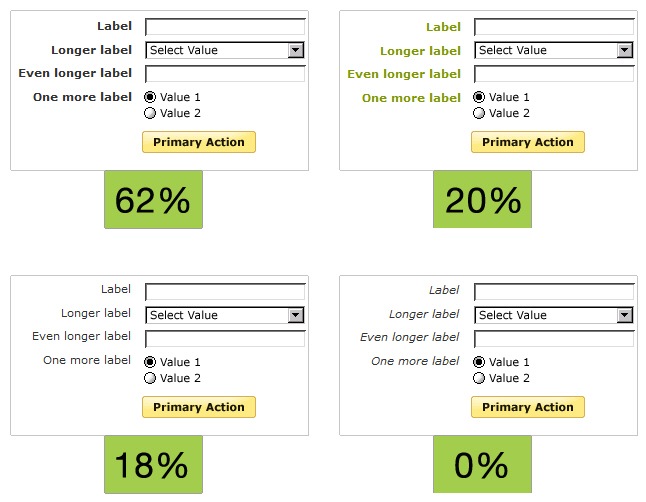Click Primary Action button above 0%
Viewport: 646px width, 502px height.
528,407
